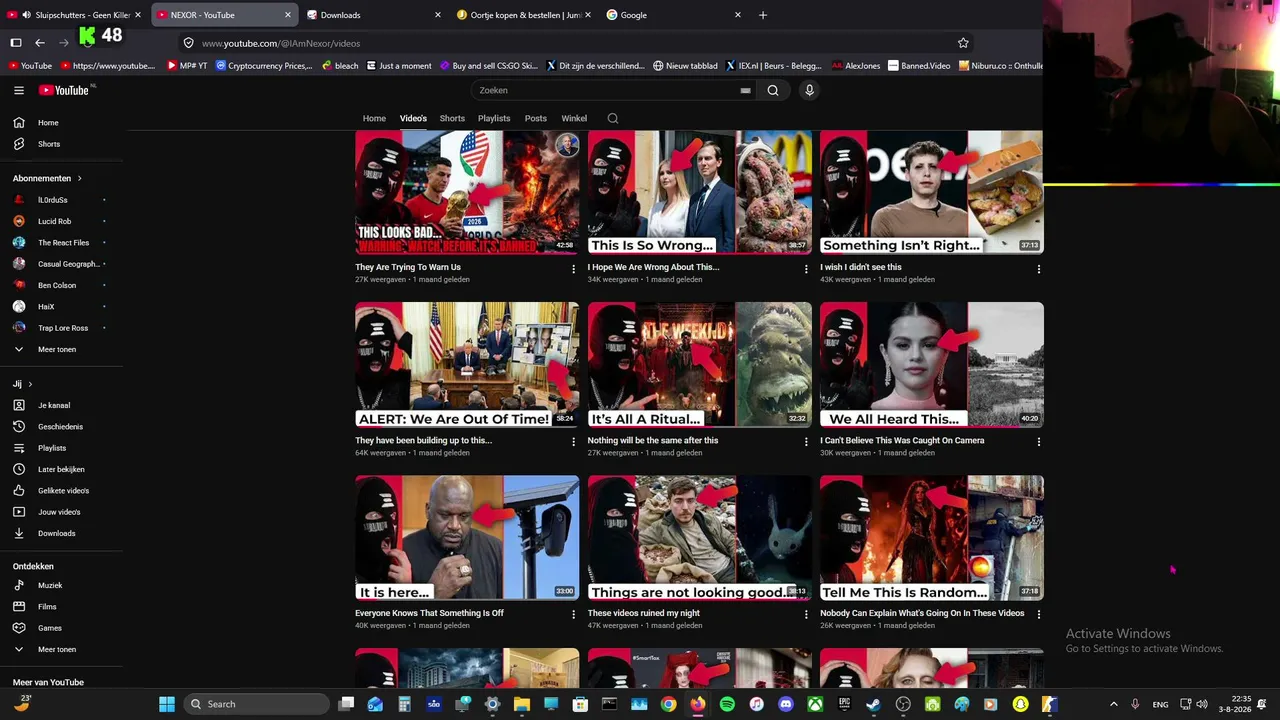This screenshot has width=1280, height=720.
Task: Switch to the Downloads browser tab
Action: click(x=372, y=15)
